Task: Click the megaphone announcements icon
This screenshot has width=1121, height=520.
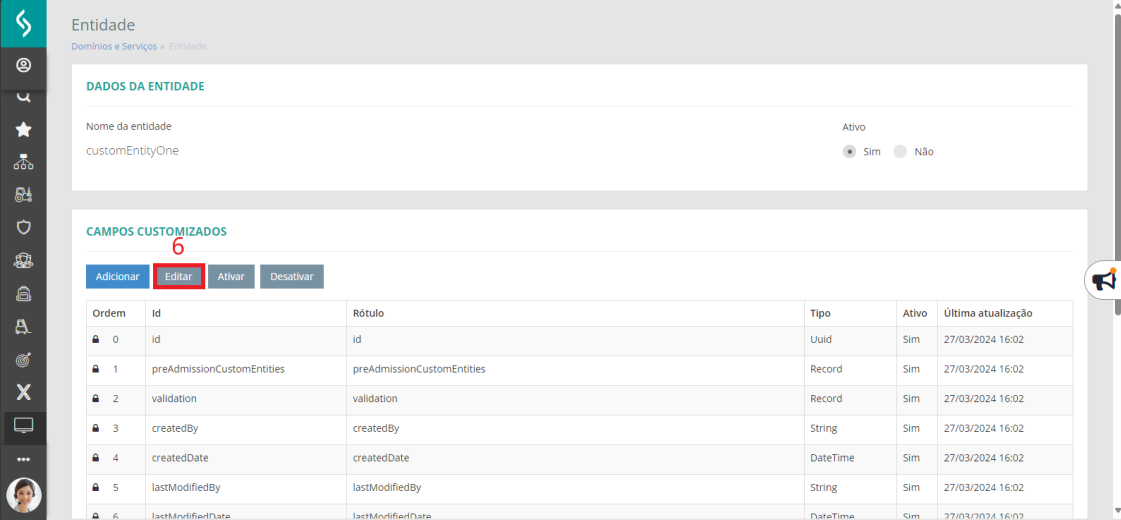Action: (1103, 280)
